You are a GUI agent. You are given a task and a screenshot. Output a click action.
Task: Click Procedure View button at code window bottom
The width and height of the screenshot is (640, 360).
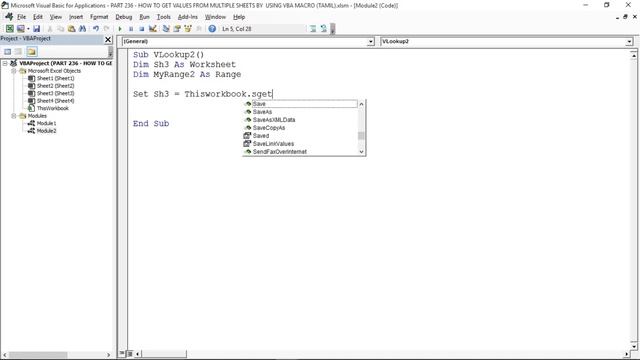(x=122, y=353)
